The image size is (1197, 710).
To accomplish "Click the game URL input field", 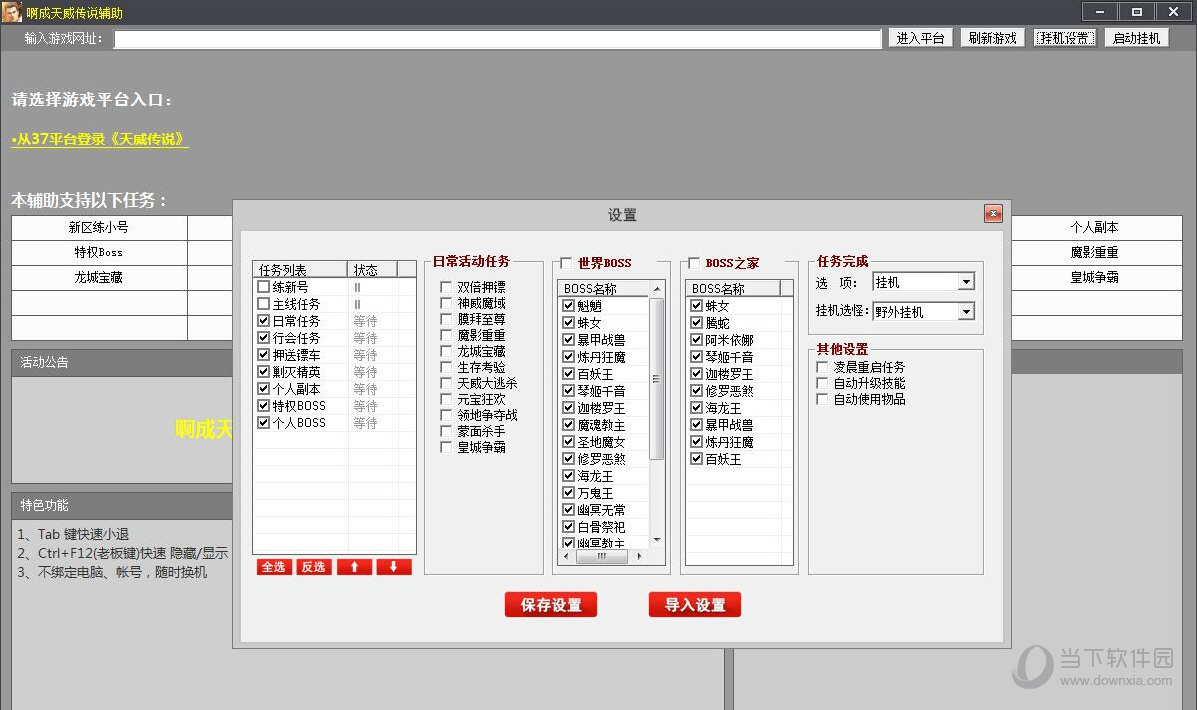I will 498,39.
